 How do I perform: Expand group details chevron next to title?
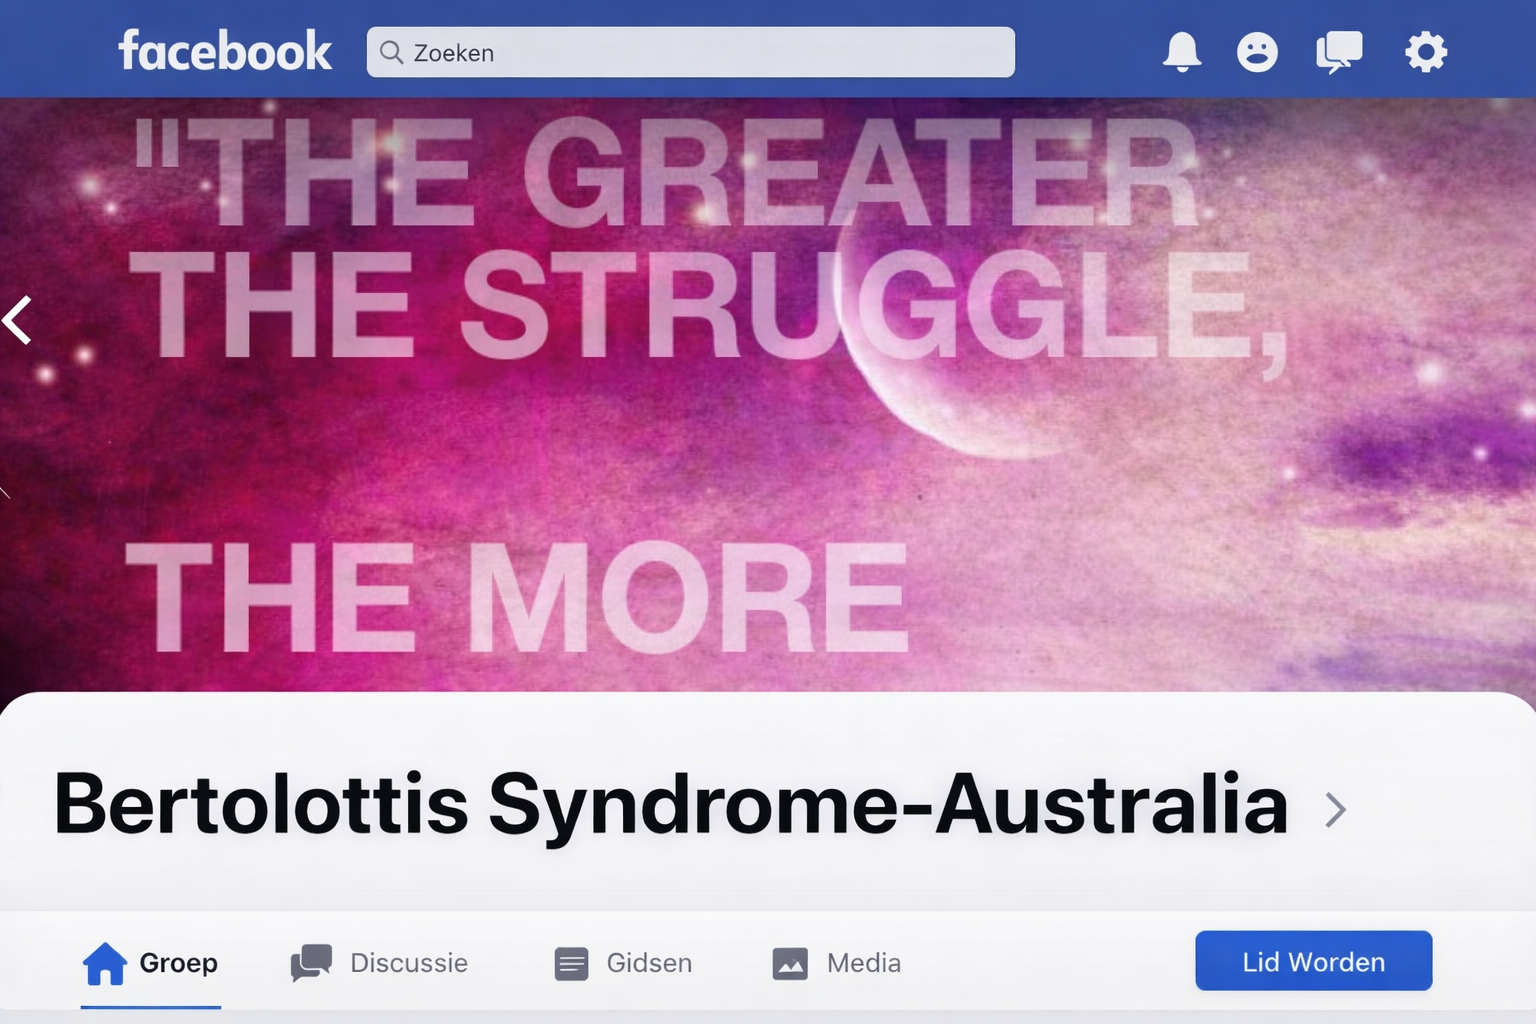(1336, 809)
